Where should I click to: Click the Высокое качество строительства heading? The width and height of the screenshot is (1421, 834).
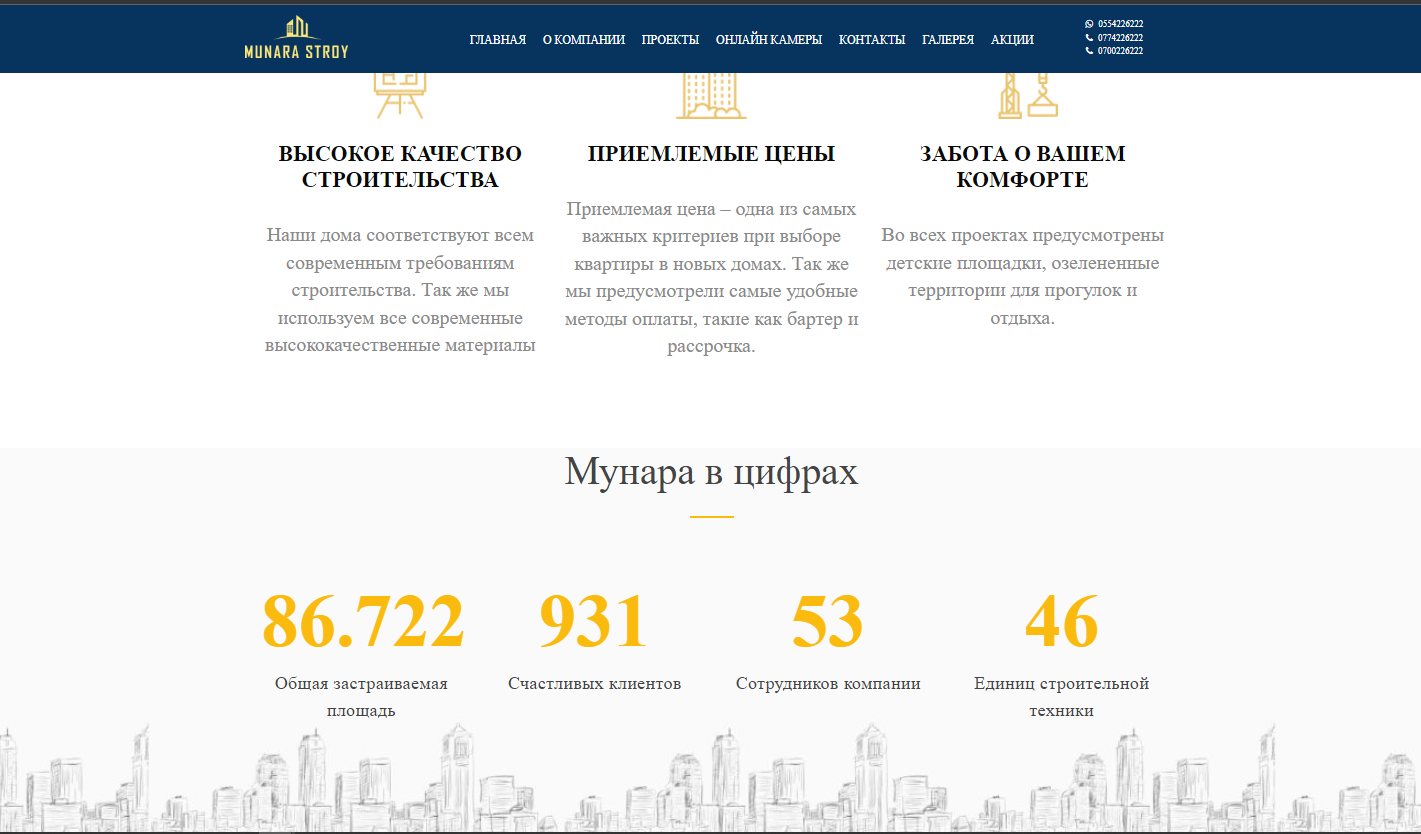(400, 167)
